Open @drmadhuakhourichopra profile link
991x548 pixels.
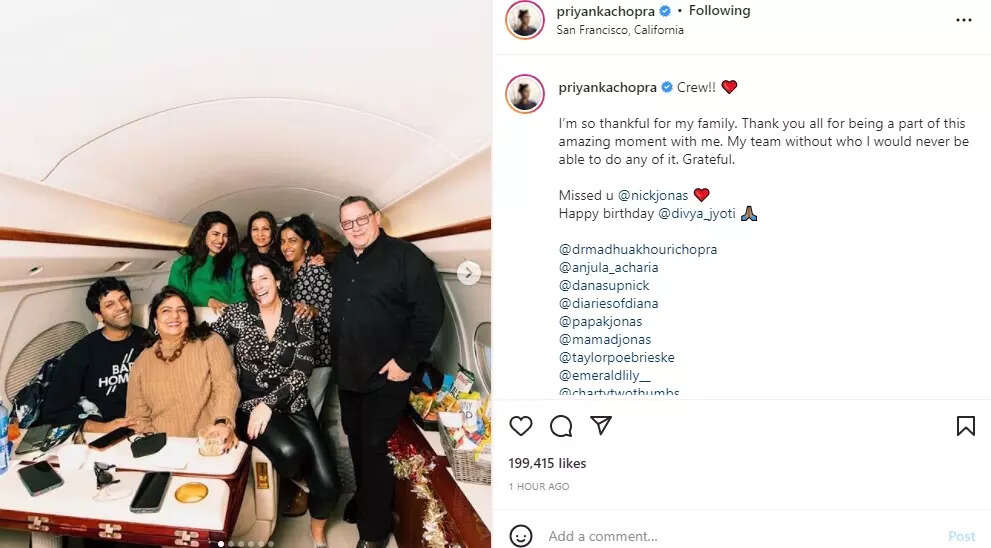click(638, 250)
